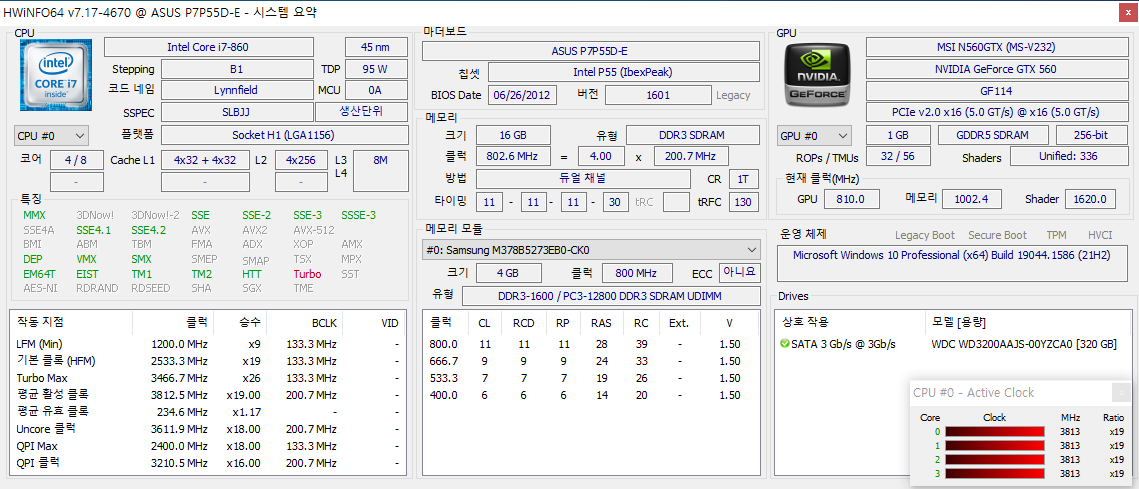This screenshot has height=489, width=1139.
Task: Click the Socket H1 (LGA1156) platform field
Action: 284,135
